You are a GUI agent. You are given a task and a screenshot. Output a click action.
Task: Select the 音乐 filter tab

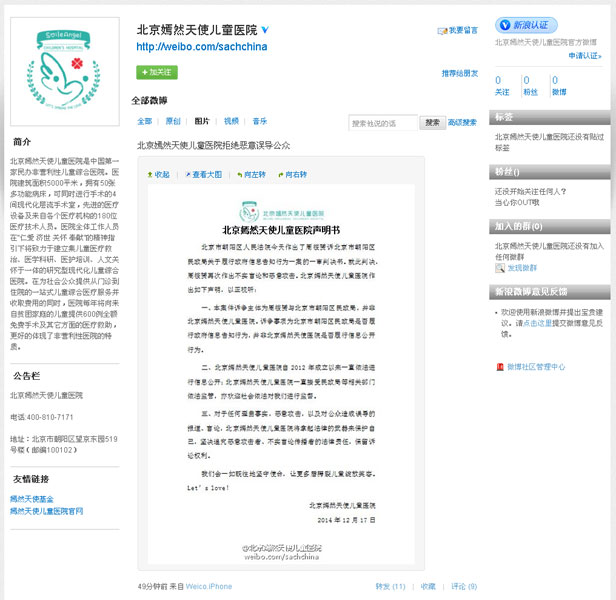(260, 121)
